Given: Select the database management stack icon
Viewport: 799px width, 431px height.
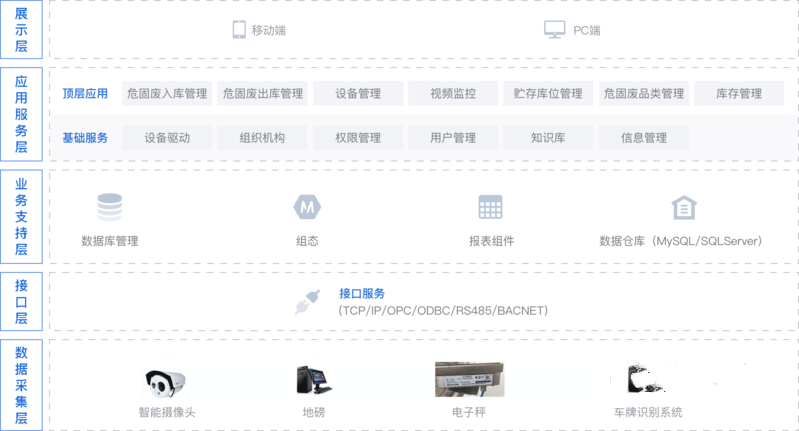Looking at the screenshot, I should (x=109, y=207).
